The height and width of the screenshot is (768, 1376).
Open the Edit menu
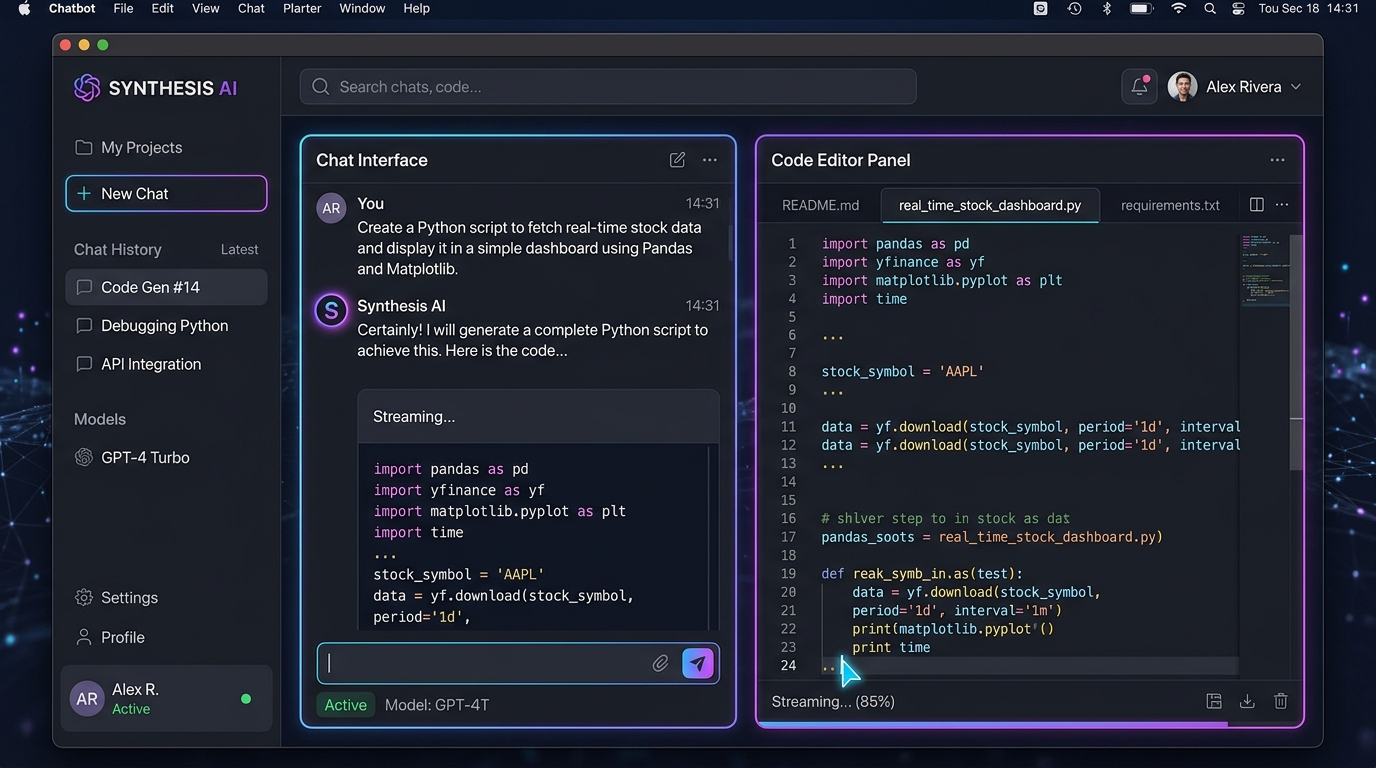(162, 8)
